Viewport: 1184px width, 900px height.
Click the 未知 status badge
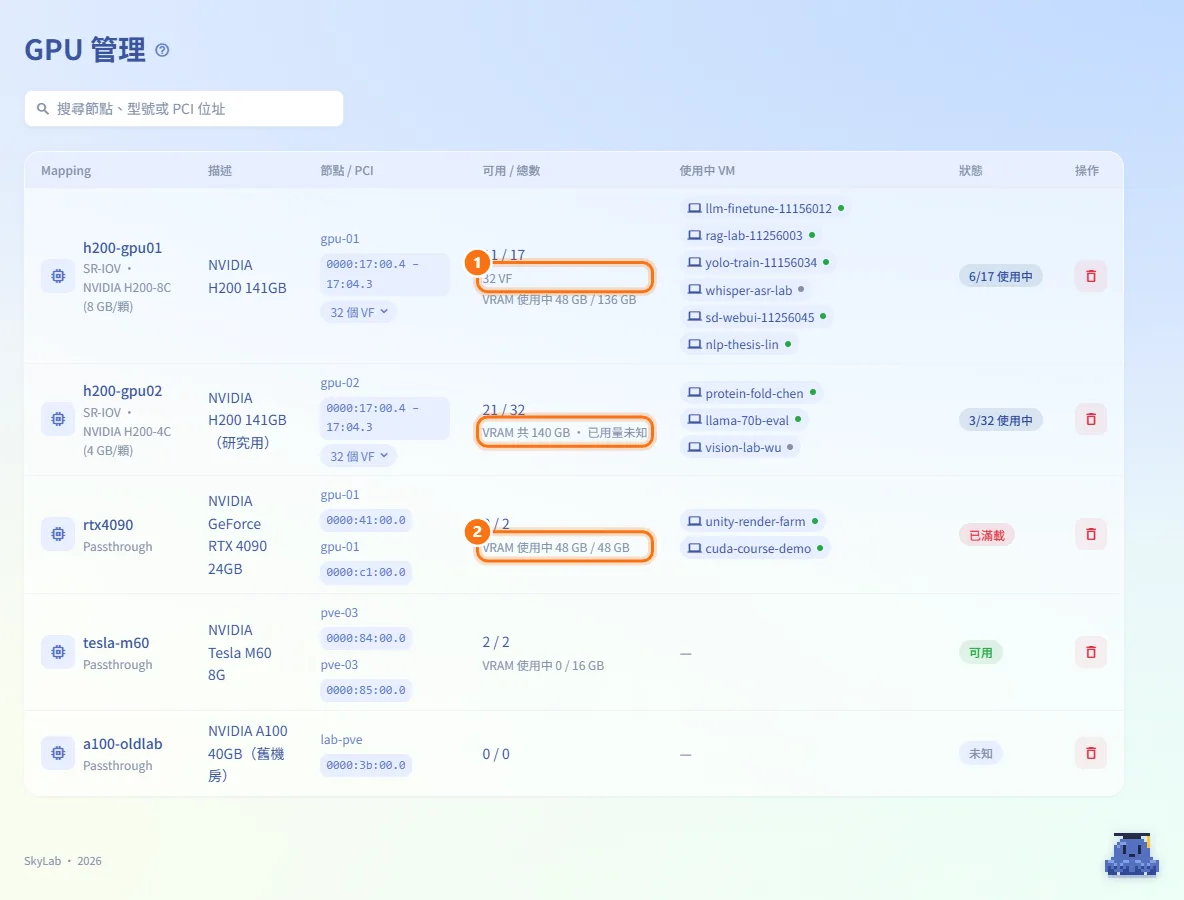[981, 754]
